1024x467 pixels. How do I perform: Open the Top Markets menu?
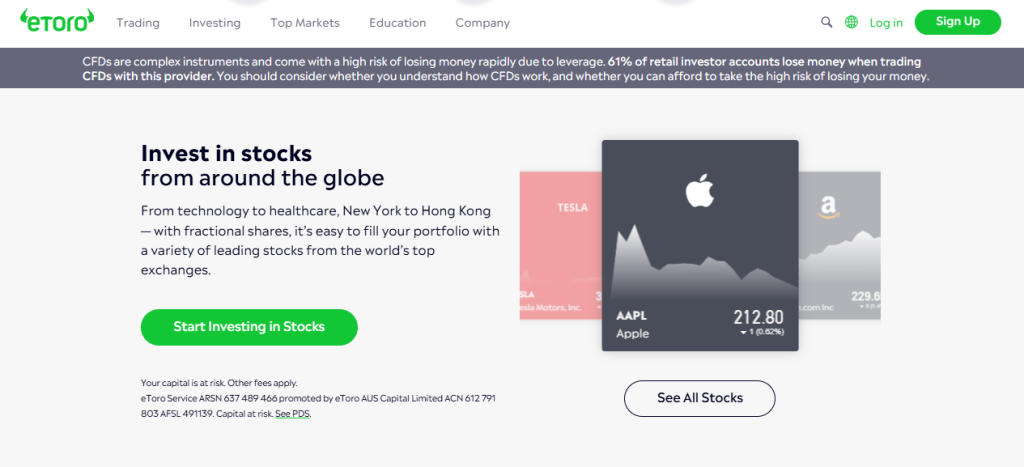(x=305, y=22)
